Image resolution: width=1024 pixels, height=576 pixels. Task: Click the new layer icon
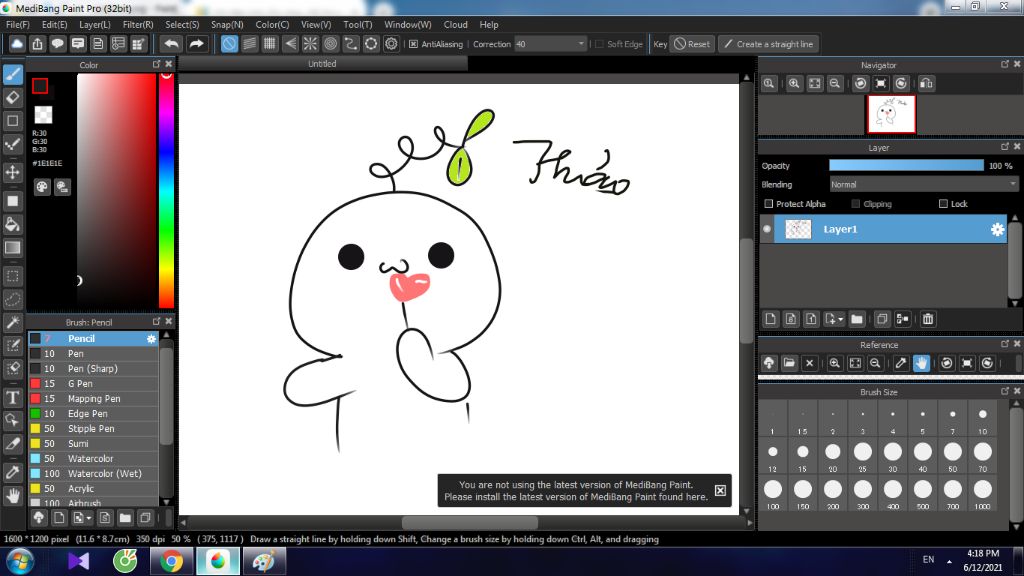point(771,319)
